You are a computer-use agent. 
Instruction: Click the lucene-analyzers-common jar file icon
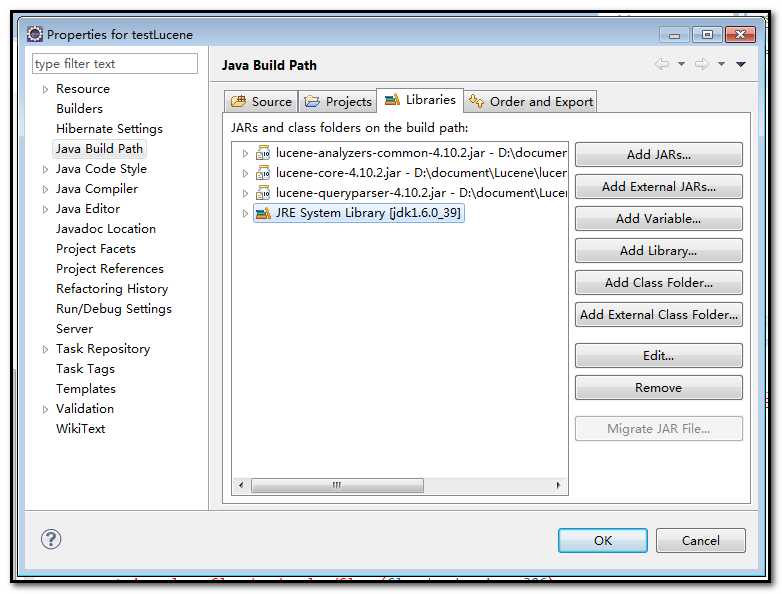click(263, 153)
